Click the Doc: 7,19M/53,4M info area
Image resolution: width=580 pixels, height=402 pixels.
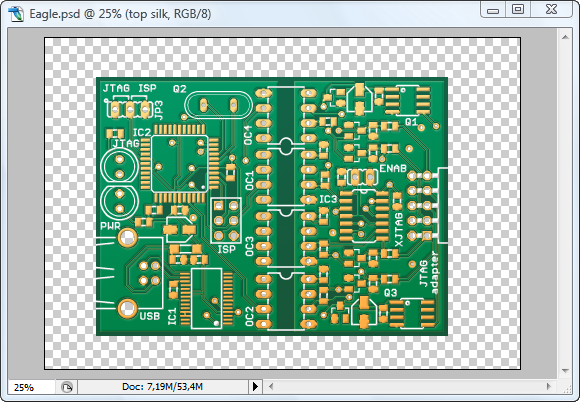pyautogui.click(x=162, y=387)
